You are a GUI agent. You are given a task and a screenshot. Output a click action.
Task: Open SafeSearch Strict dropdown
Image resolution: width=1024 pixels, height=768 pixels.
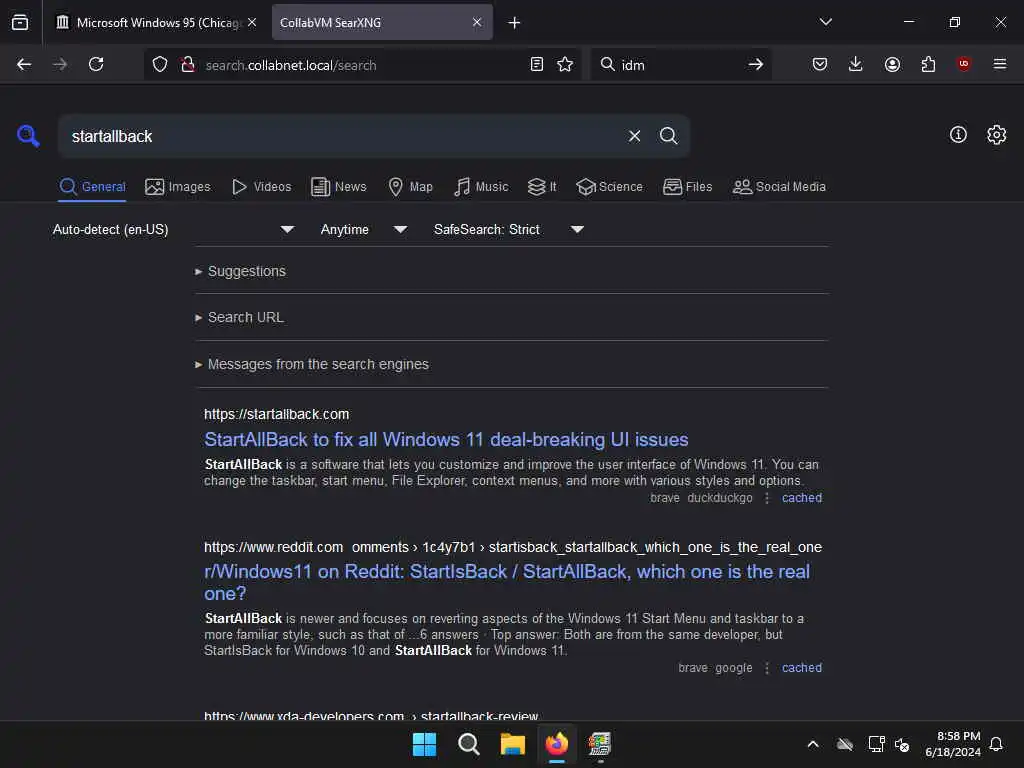(509, 229)
